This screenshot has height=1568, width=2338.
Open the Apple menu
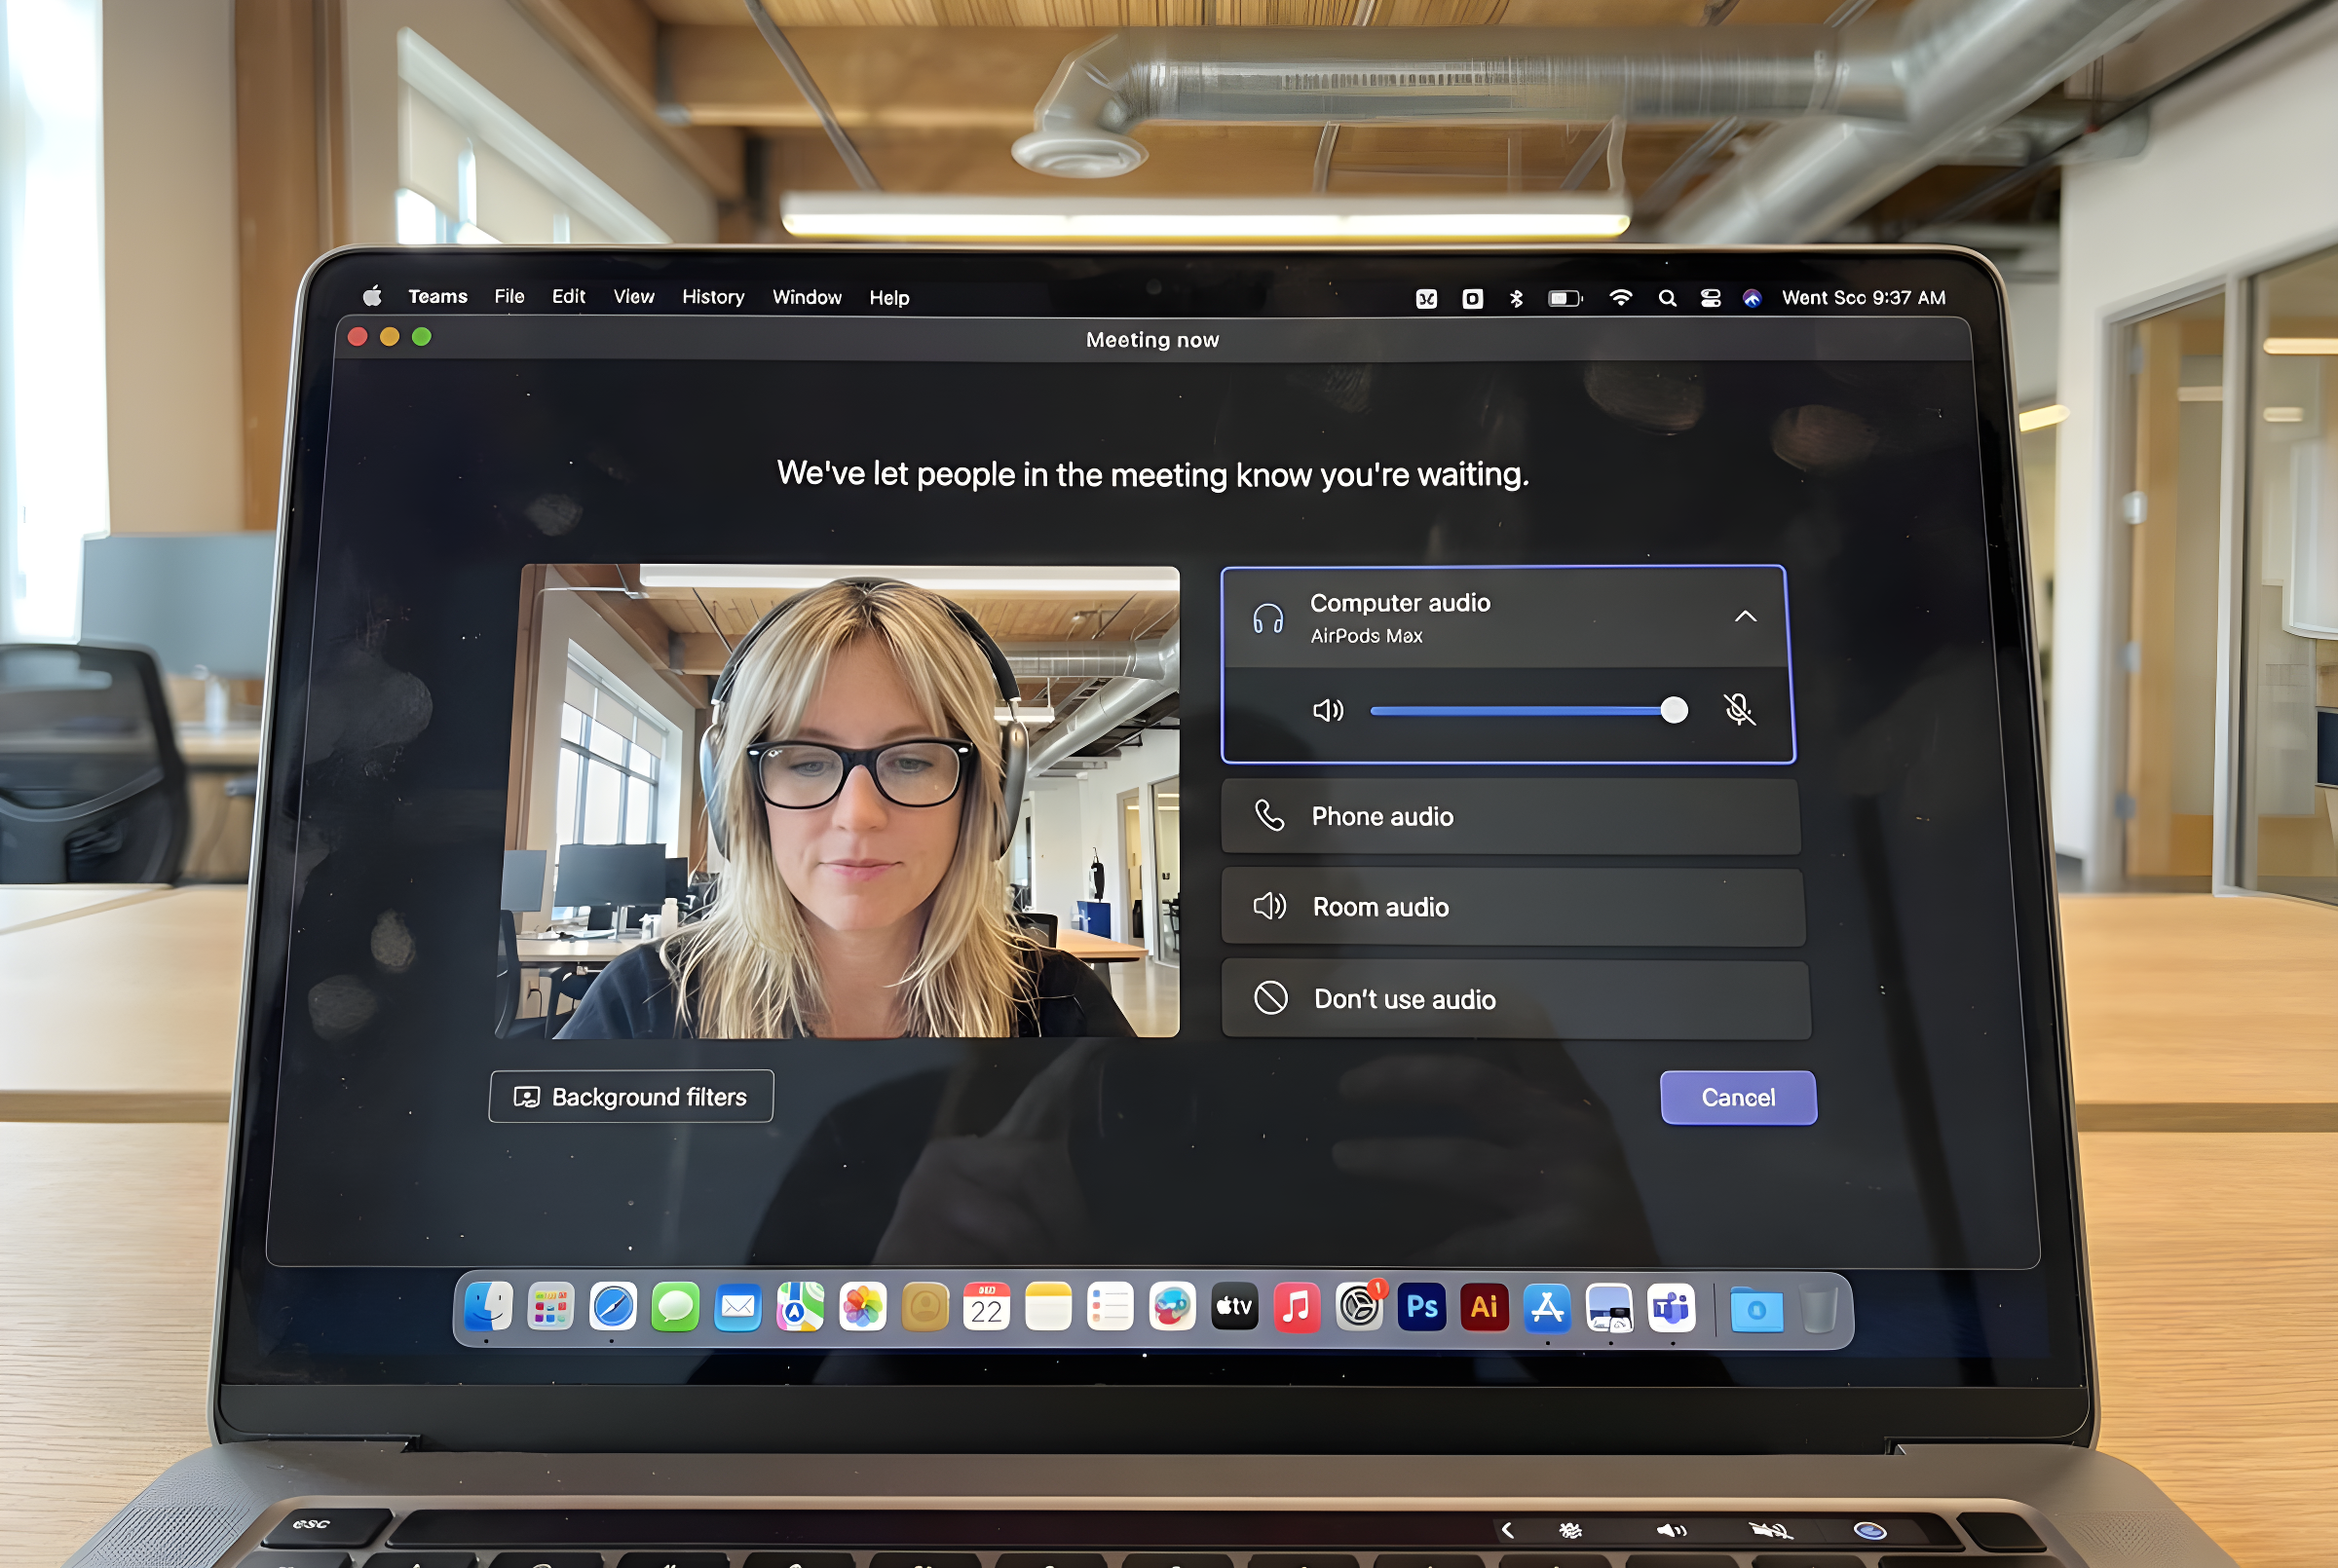coord(372,296)
